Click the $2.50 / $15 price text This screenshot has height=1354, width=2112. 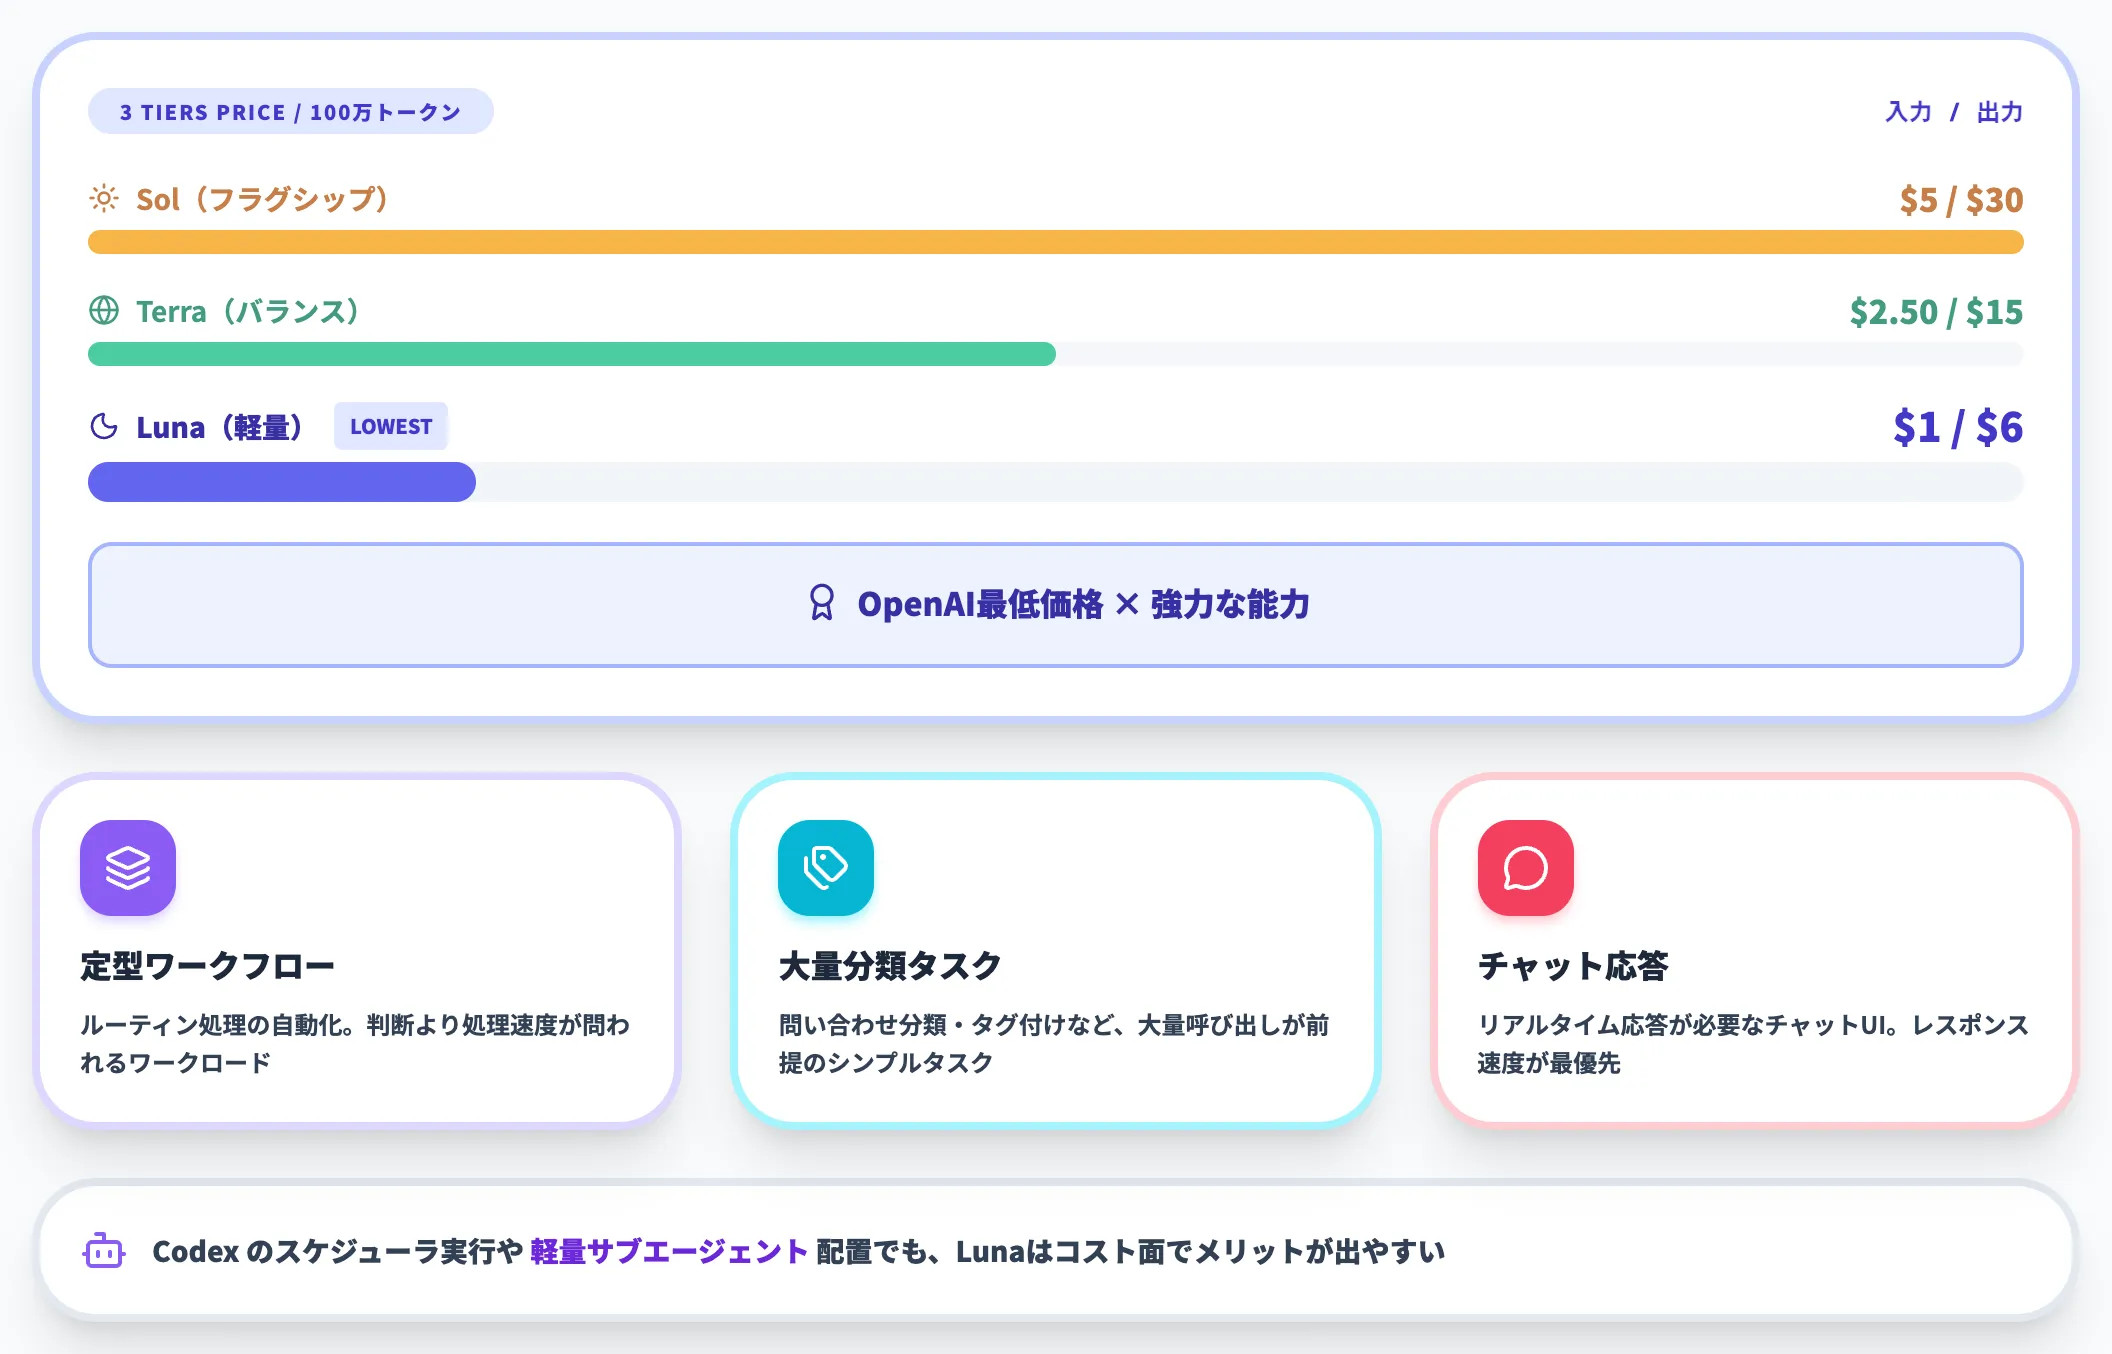pyautogui.click(x=1936, y=312)
